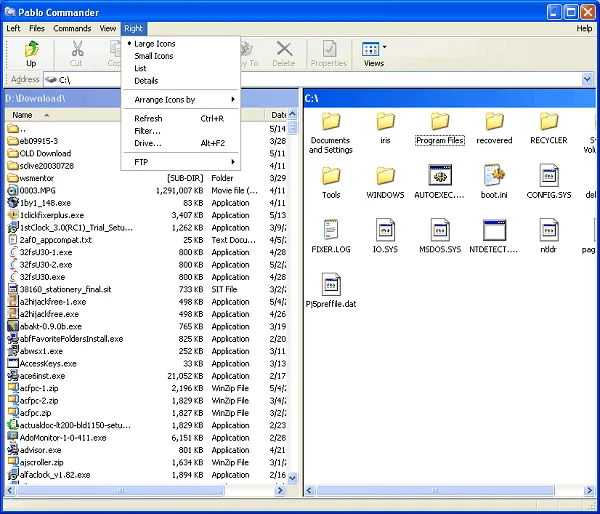Expand the FTP submenu
Viewport: 600px width, 514px height.
(181, 162)
